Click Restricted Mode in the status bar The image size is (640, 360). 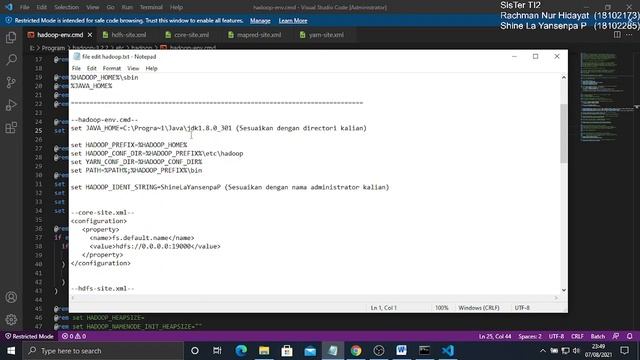[29, 336]
